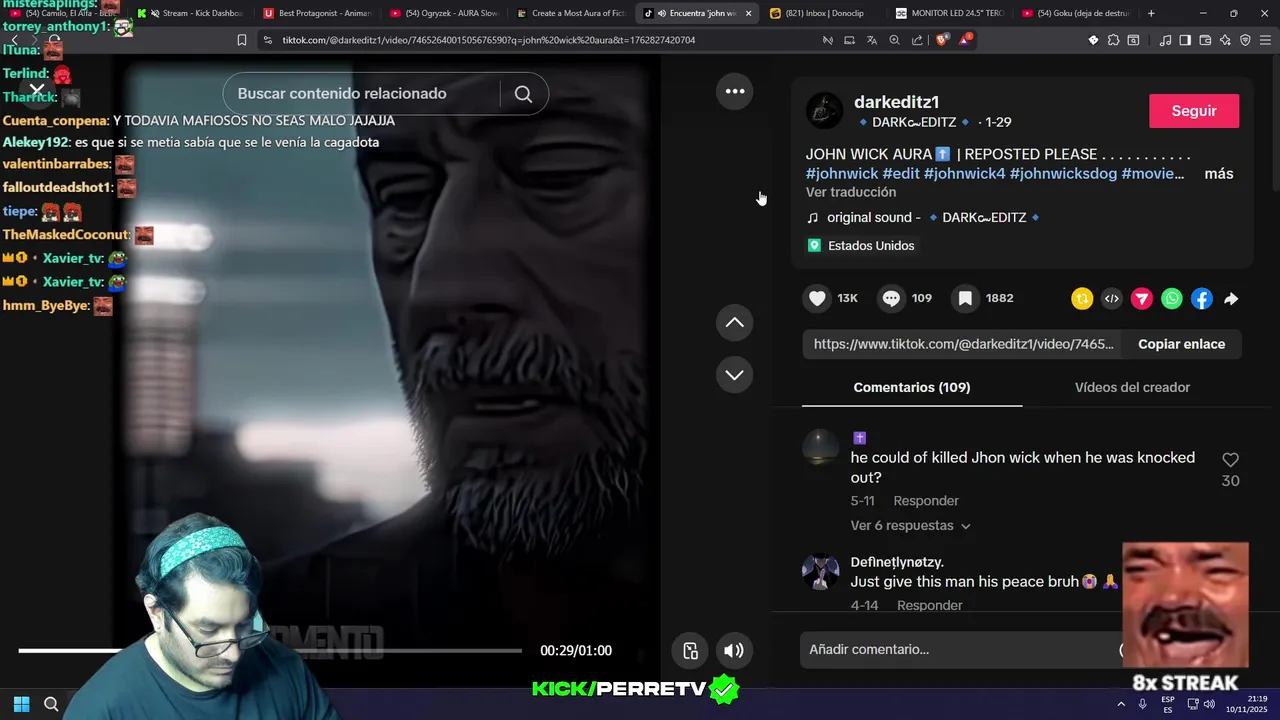Click the red send-to-friends icon

point(1142,298)
